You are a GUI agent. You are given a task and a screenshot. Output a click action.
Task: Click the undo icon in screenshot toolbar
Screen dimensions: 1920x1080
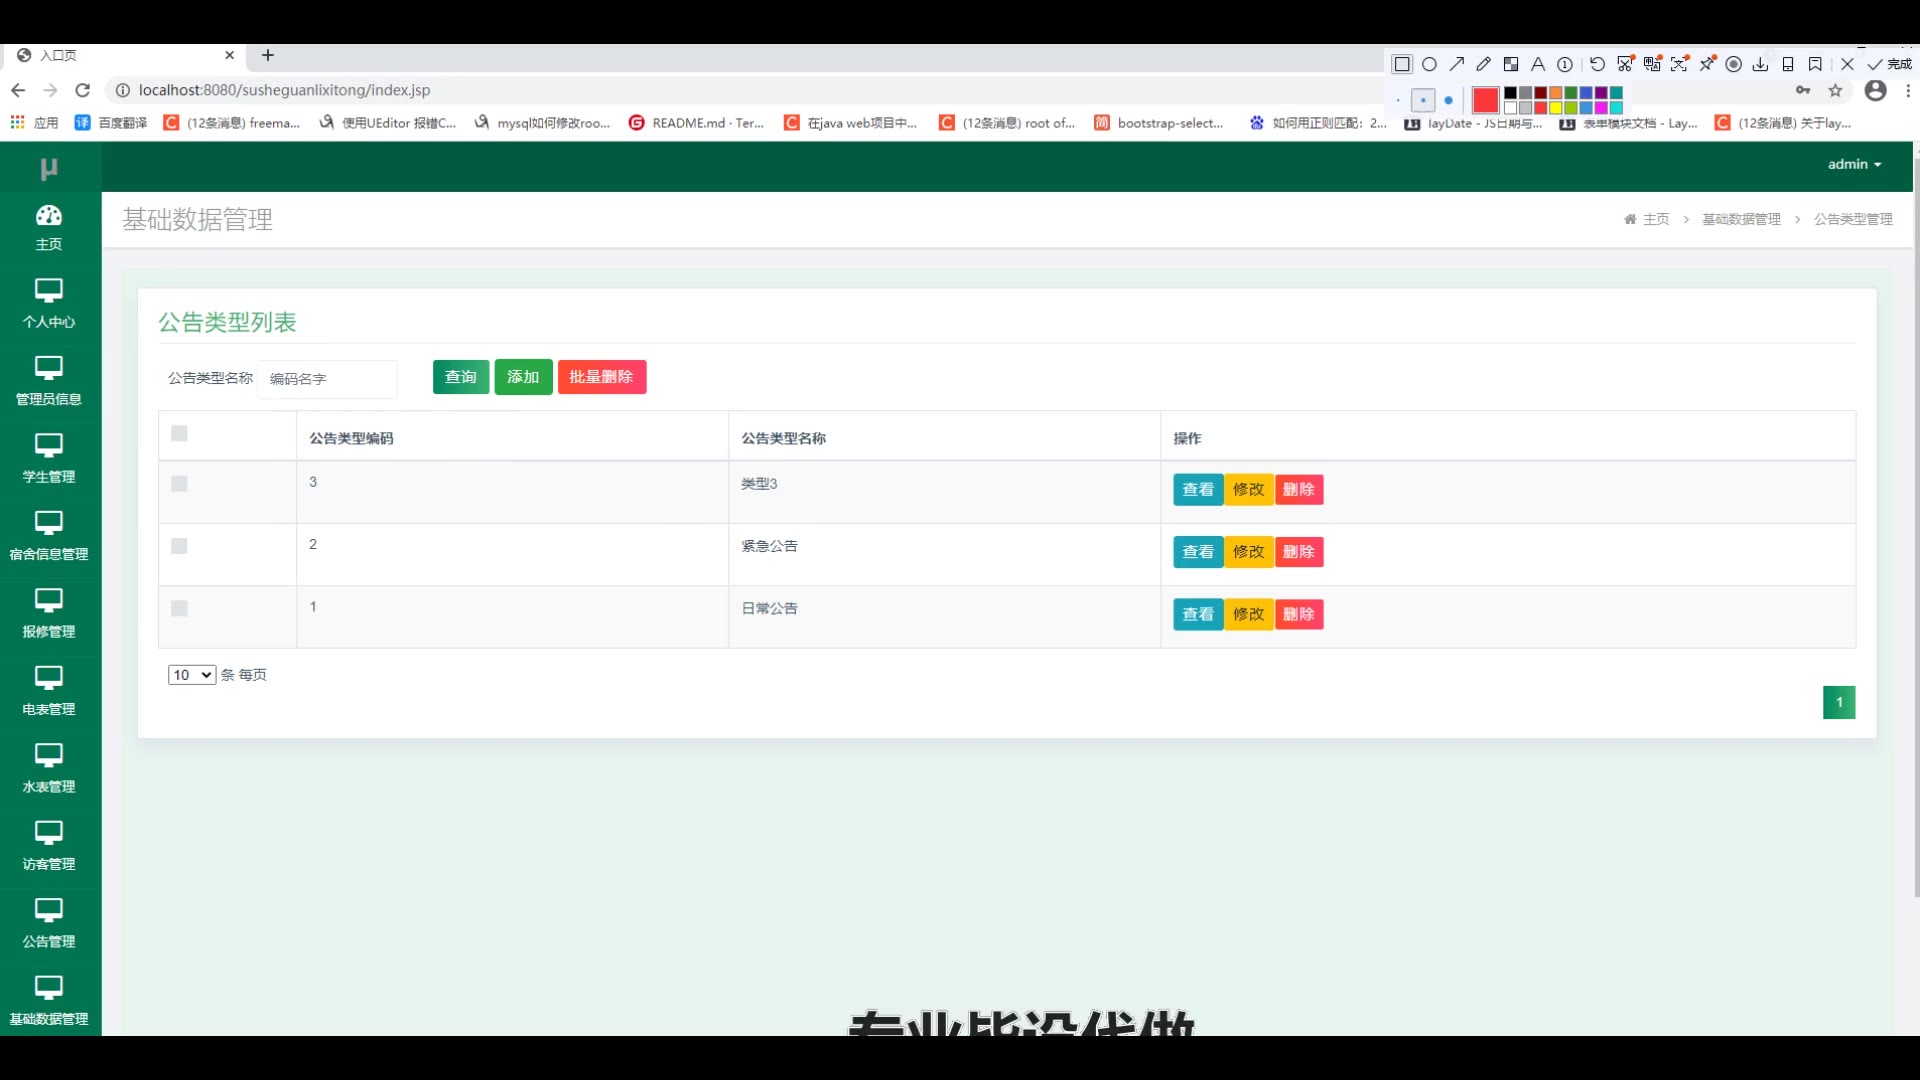(1597, 64)
